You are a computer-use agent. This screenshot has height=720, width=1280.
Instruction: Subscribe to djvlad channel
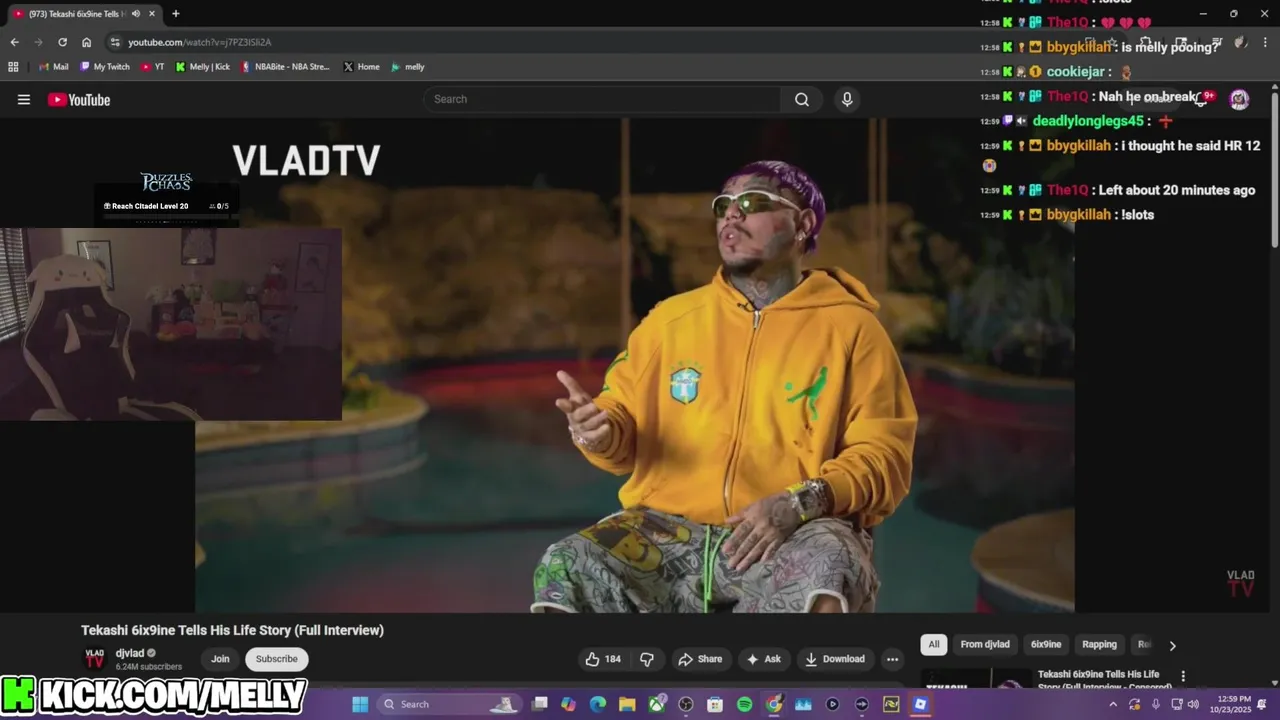pos(276,659)
